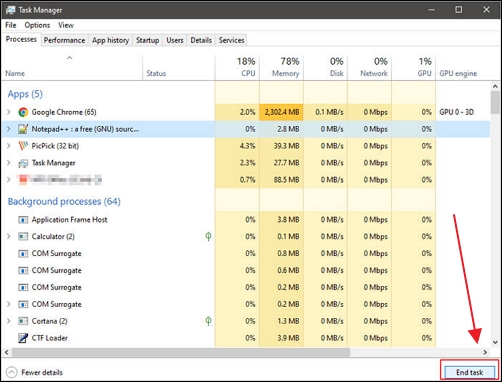Click the Cortana suspended leaf status icon
This screenshot has height=382, width=502.
(x=208, y=321)
